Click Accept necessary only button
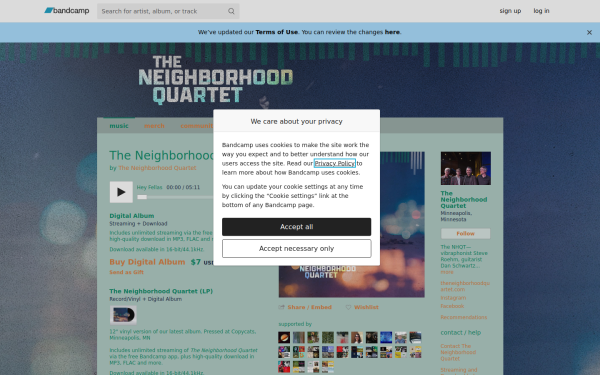 [297, 249]
